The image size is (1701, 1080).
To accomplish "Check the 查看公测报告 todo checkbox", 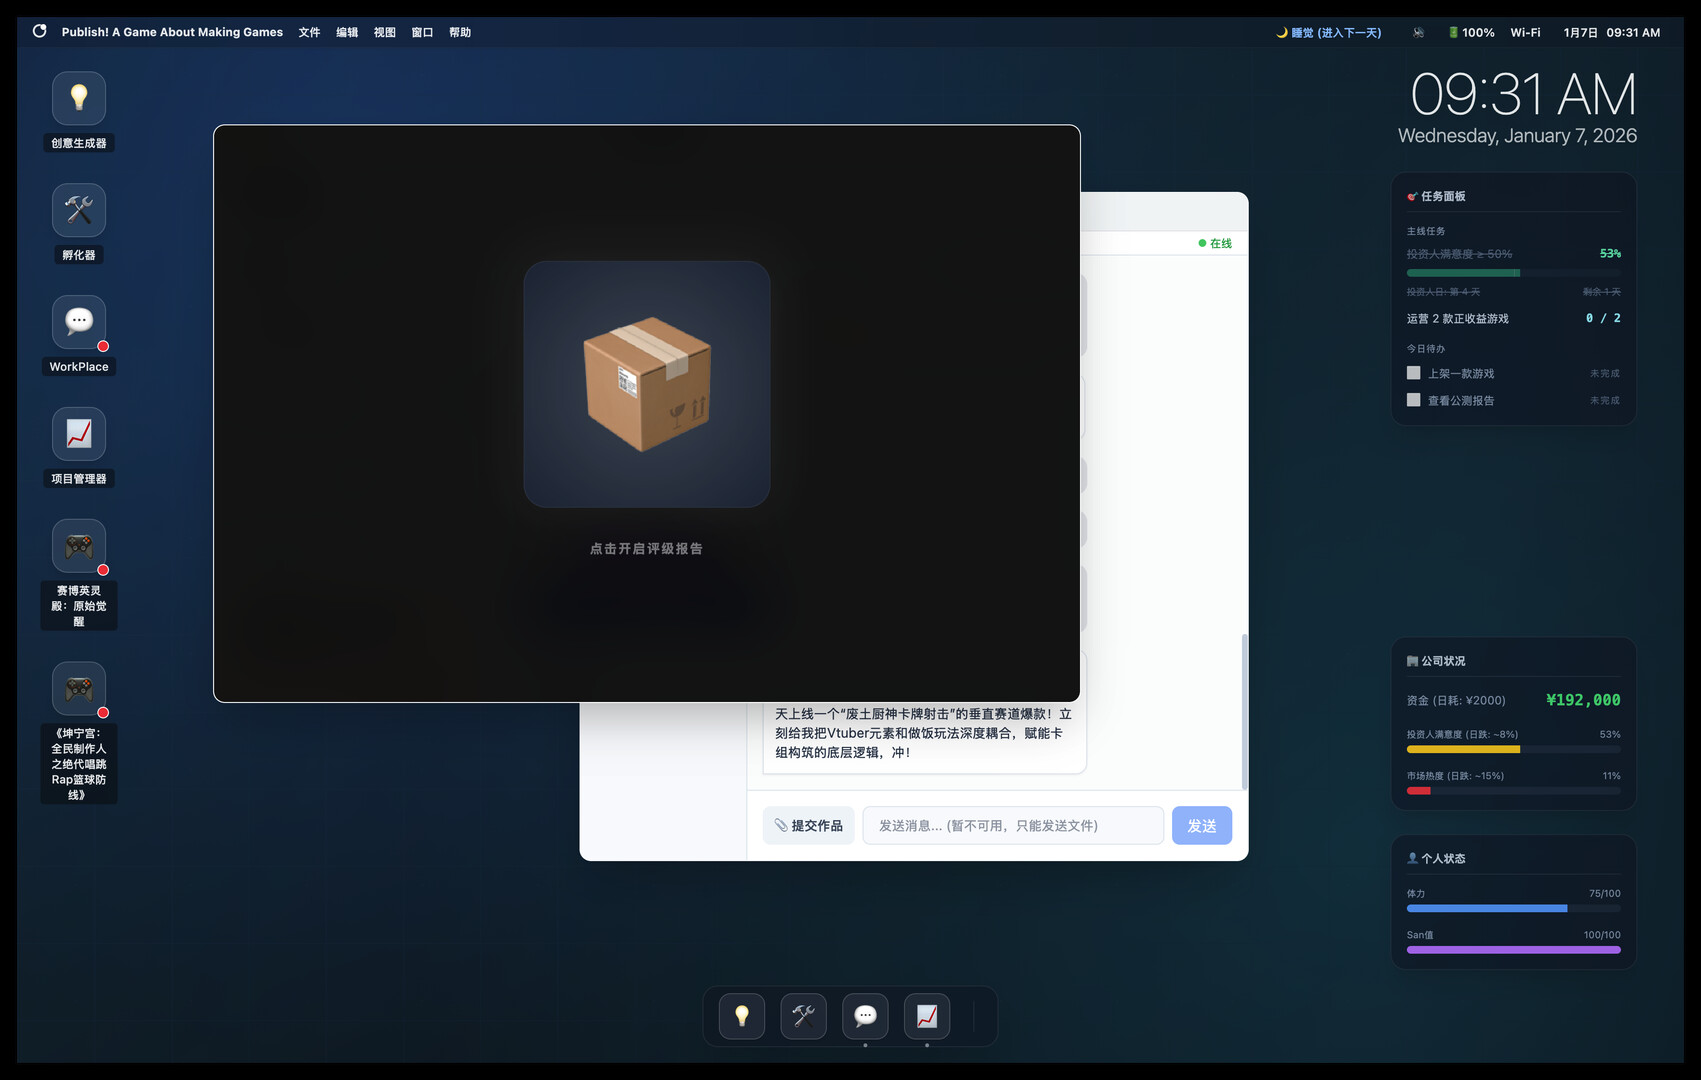I will coord(1413,400).
